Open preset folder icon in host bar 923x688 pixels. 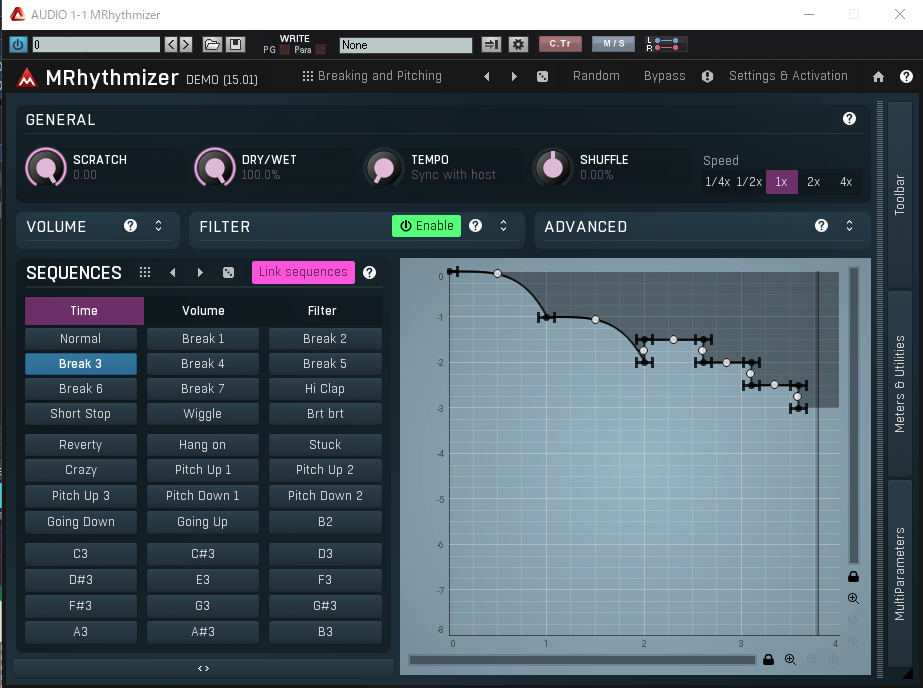[x=212, y=44]
